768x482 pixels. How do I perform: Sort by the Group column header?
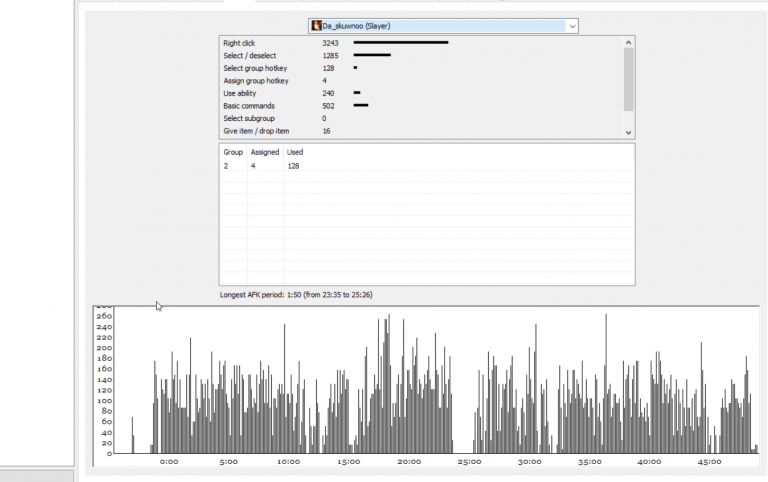(233, 152)
